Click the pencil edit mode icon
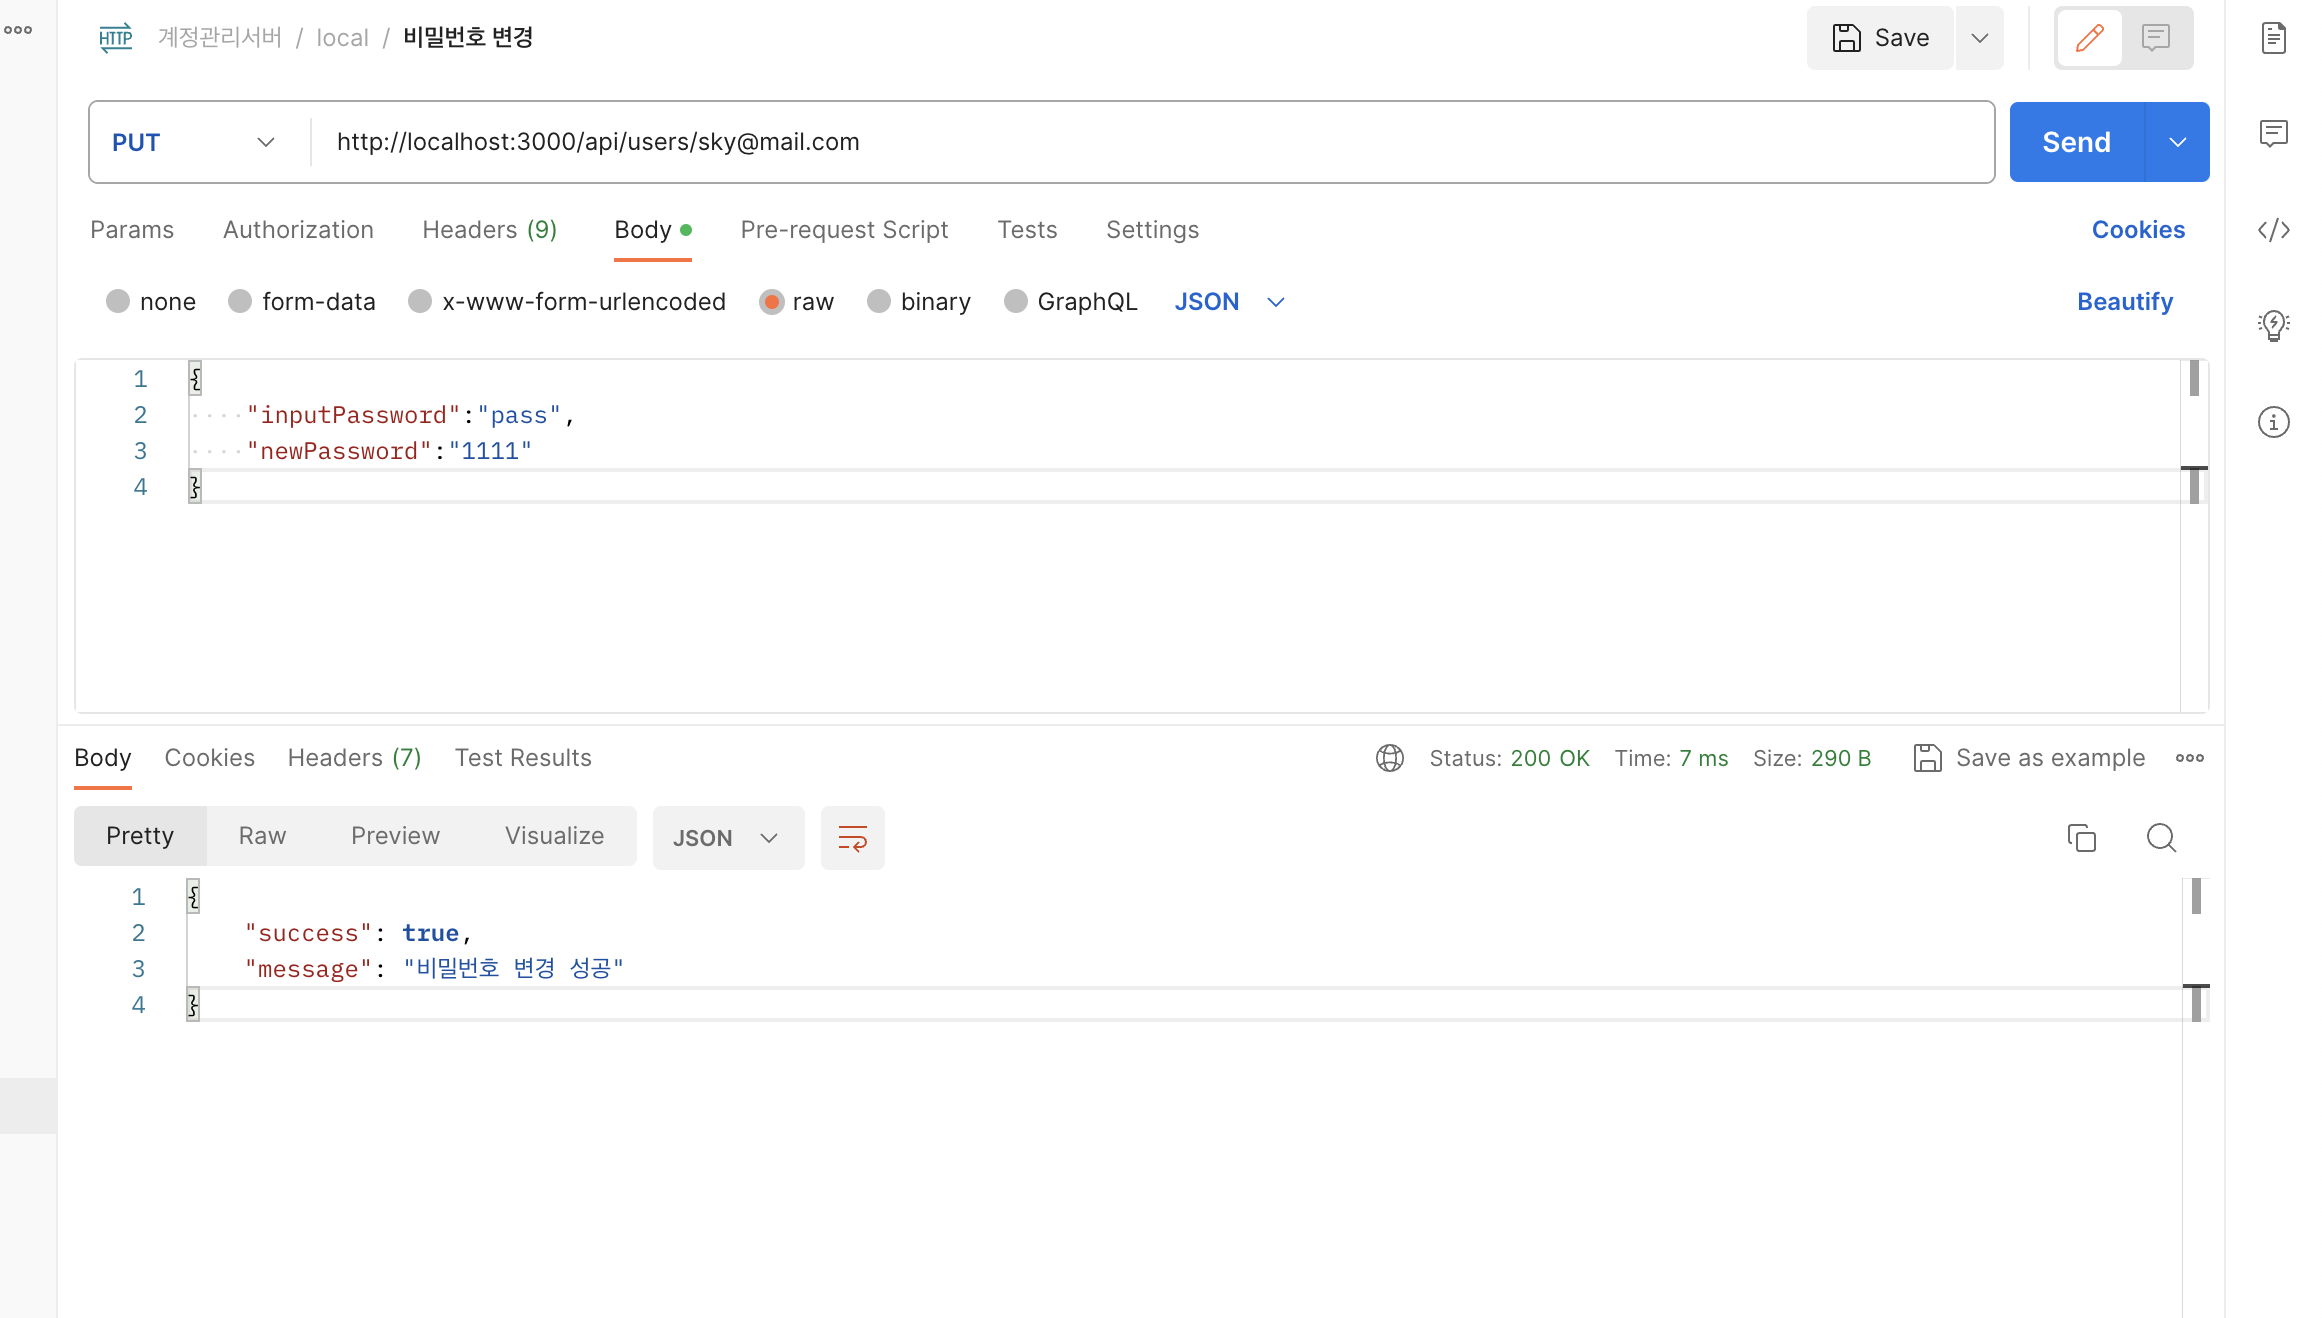 pyautogui.click(x=2089, y=38)
